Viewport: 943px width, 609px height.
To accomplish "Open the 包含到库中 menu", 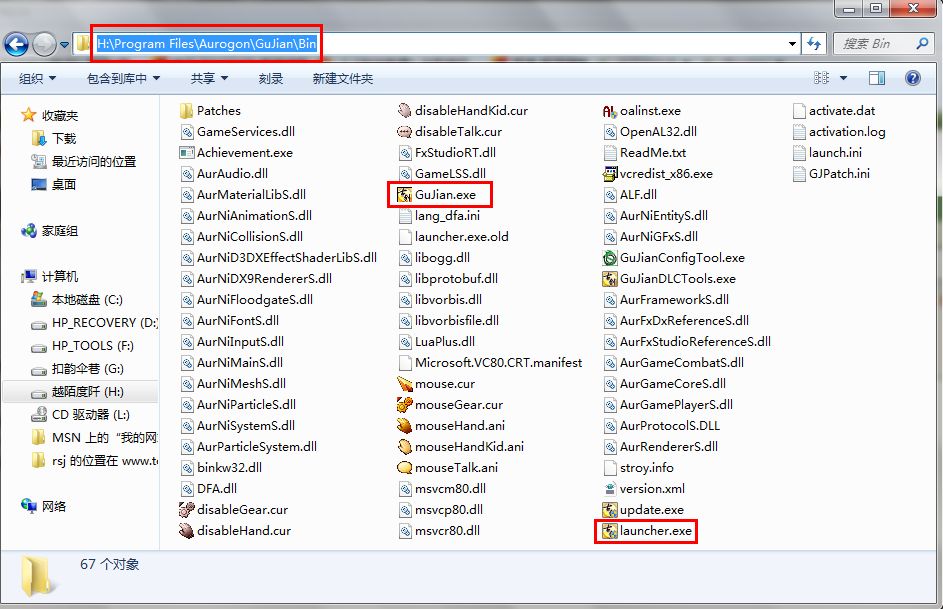I will tap(123, 78).
